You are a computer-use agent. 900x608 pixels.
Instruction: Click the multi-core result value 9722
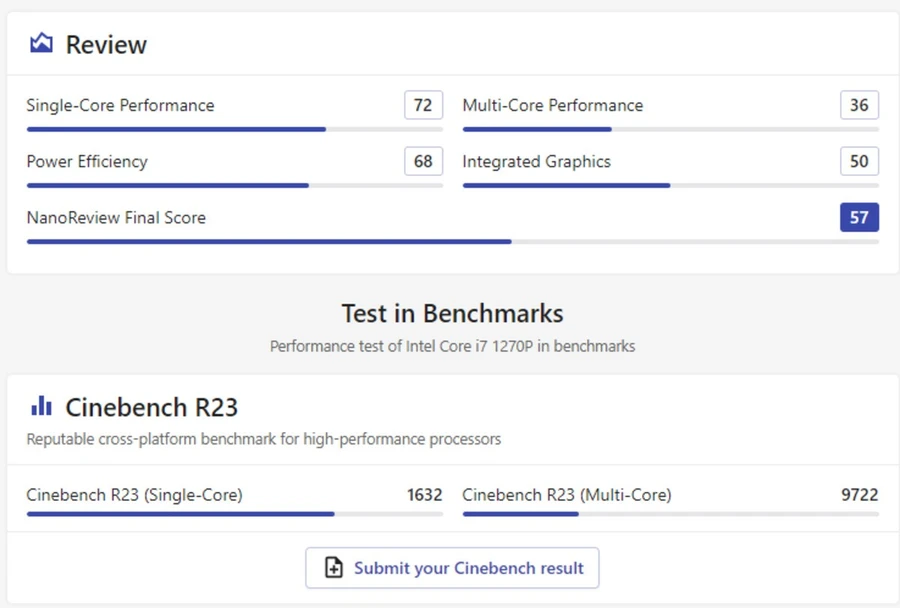(x=860, y=495)
